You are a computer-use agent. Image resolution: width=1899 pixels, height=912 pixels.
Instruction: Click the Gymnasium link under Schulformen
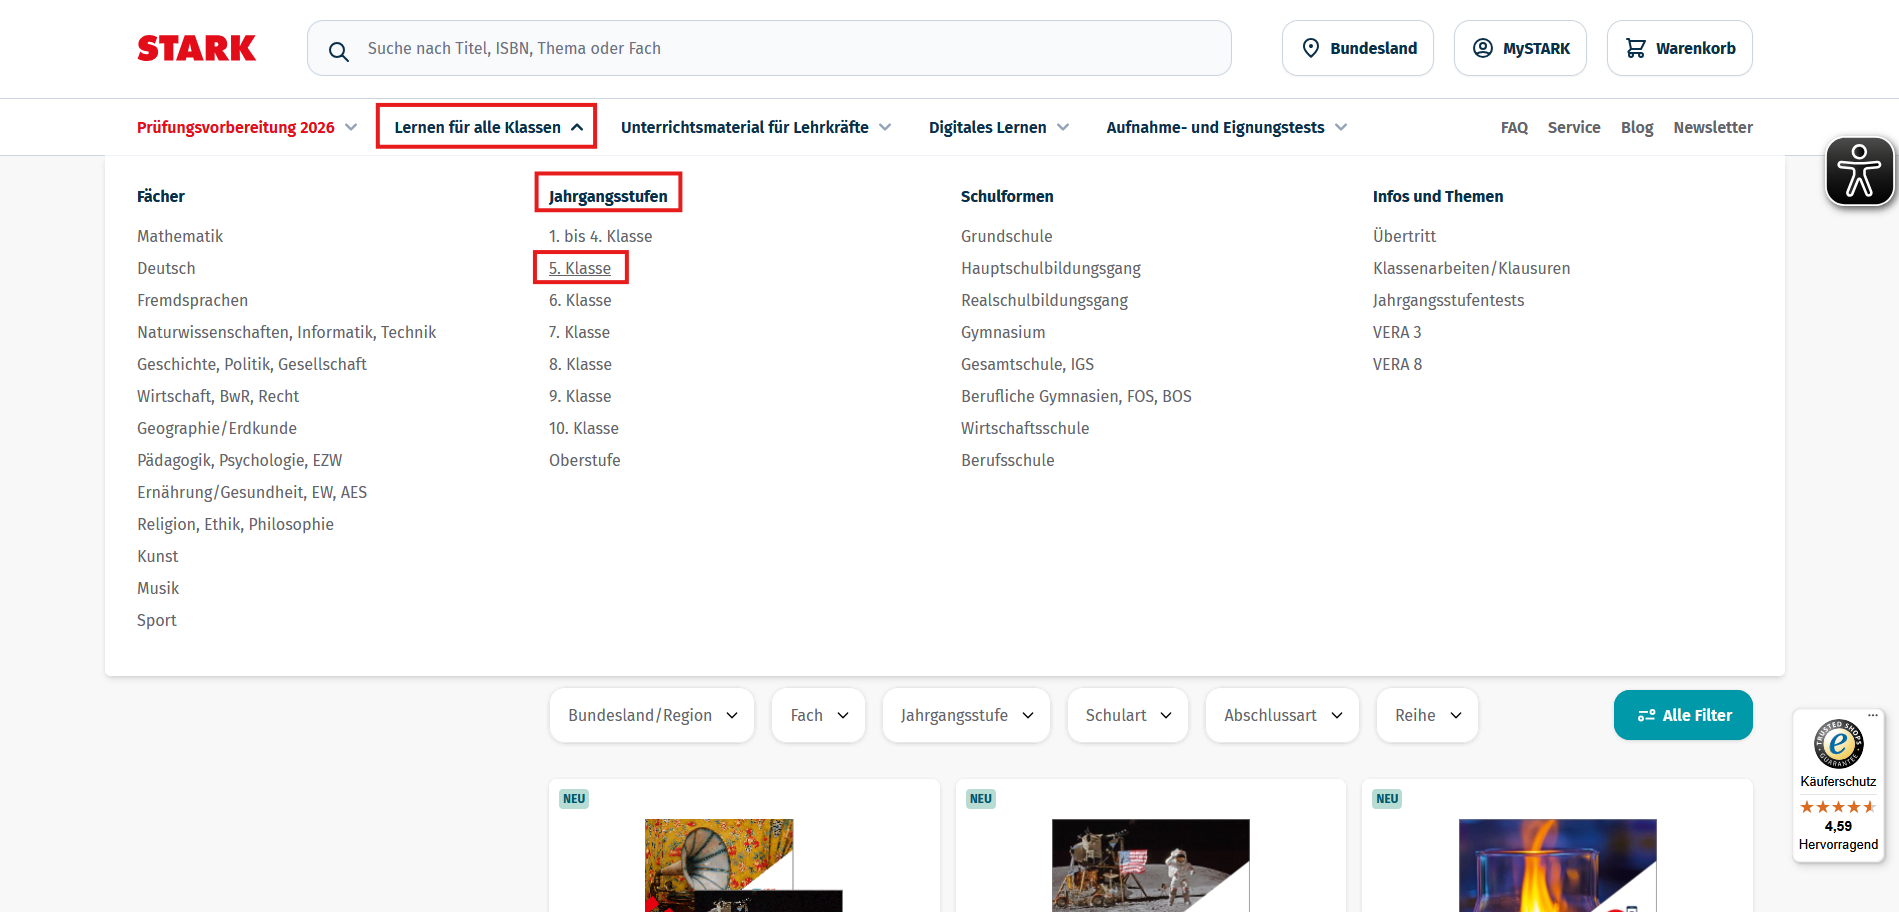click(1003, 332)
